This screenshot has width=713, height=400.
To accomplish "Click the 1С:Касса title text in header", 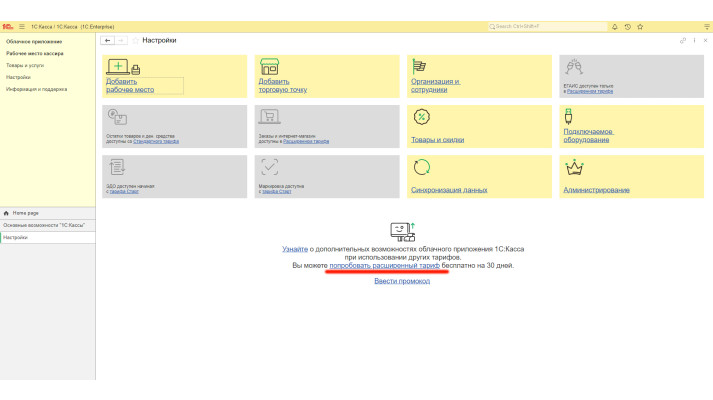I will 73,27.
